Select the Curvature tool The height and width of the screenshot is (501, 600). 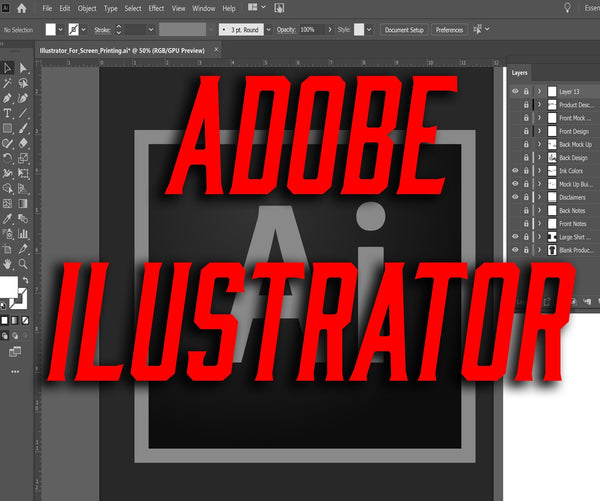click(x=23, y=98)
